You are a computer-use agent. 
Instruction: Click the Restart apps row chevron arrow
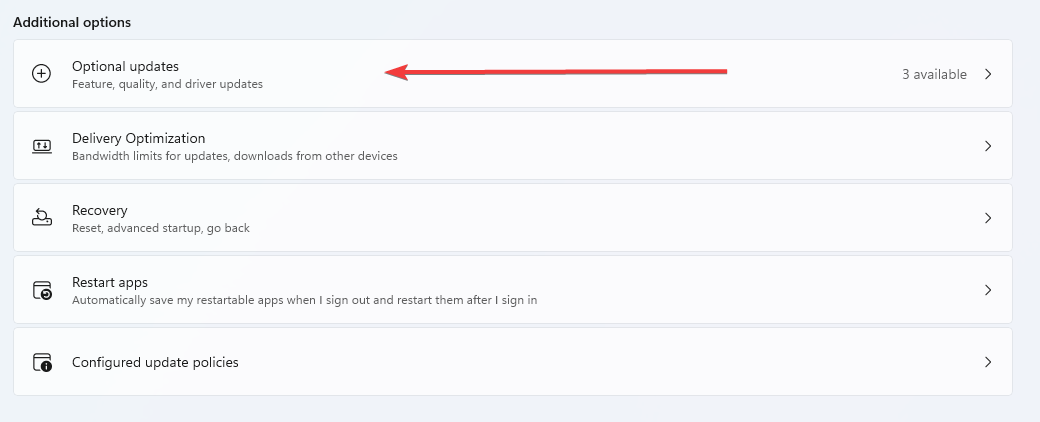(x=988, y=290)
